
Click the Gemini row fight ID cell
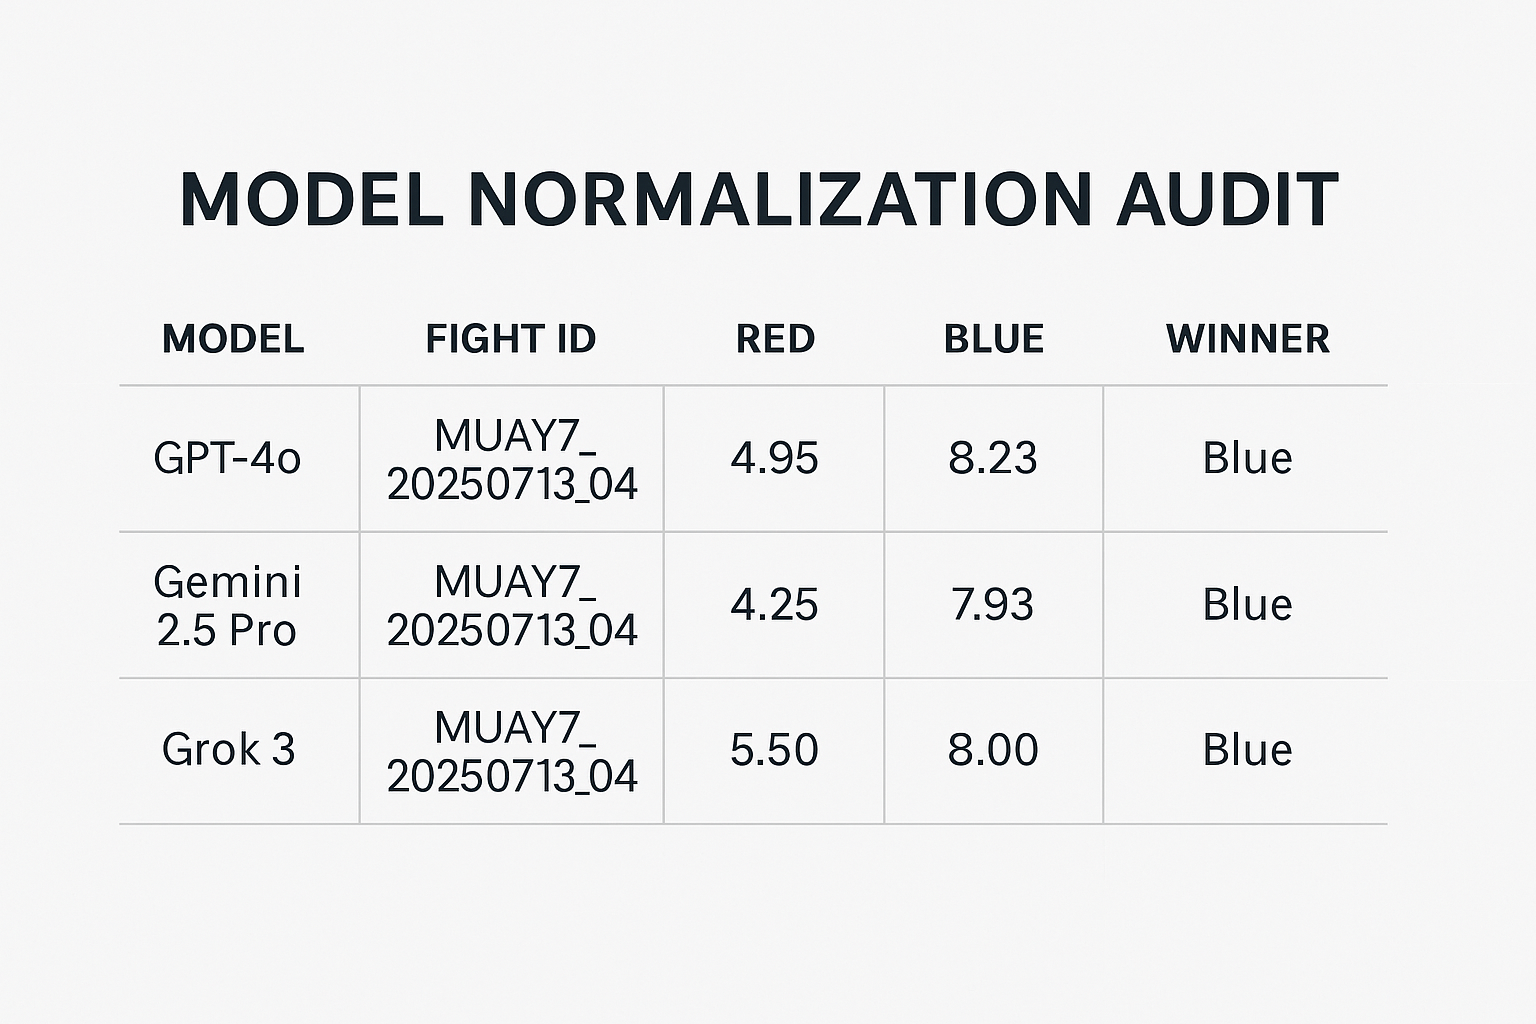512,605
